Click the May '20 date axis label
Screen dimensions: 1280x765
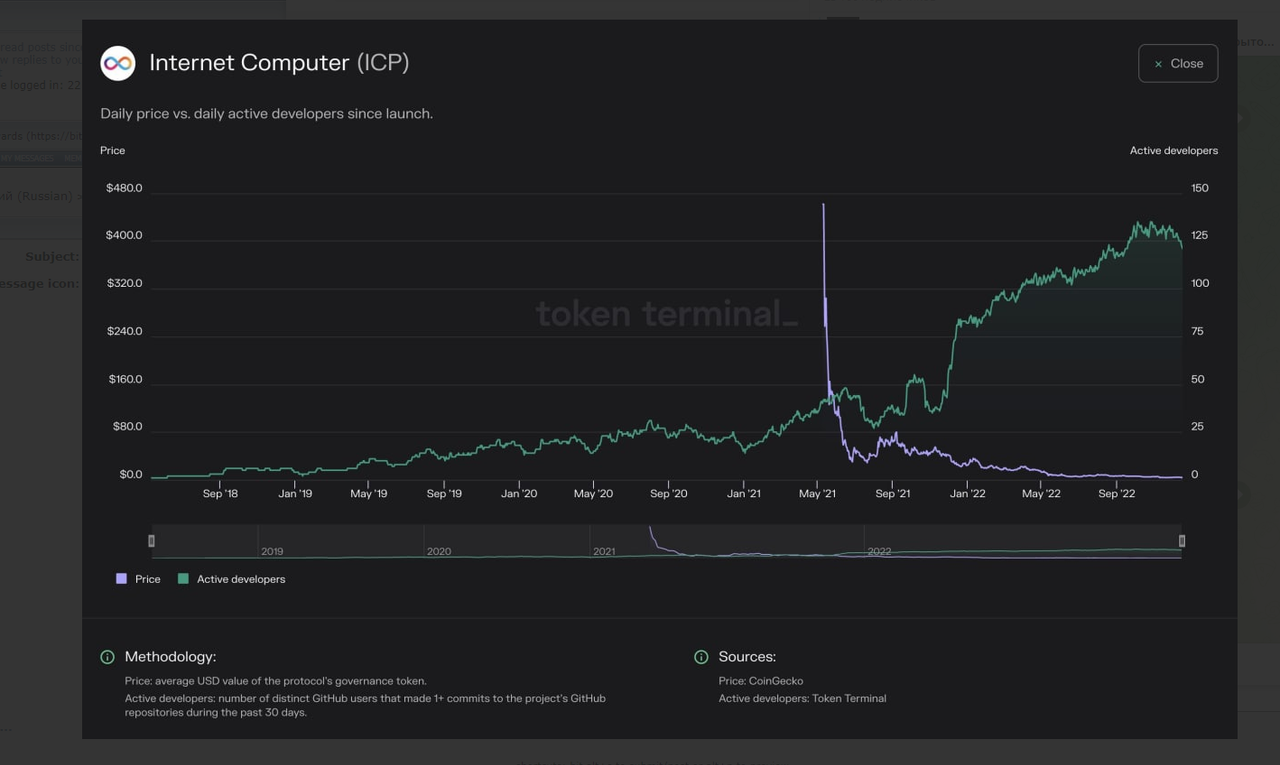[x=593, y=494]
